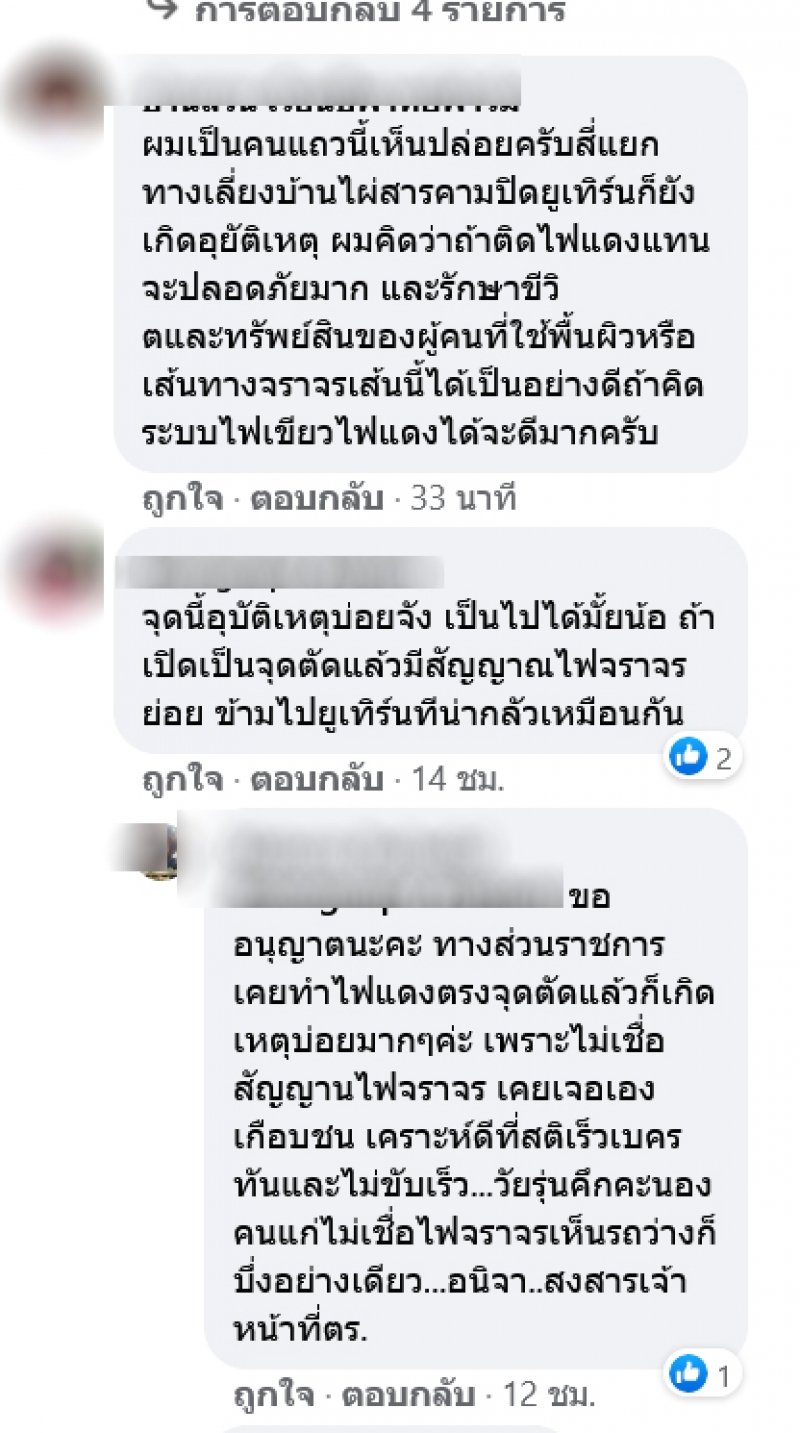Image resolution: width=800 pixels, height=1433 pixels.
Task: Reply to the comment posted 12 ชม. ago
Action: pos(399,1393)
